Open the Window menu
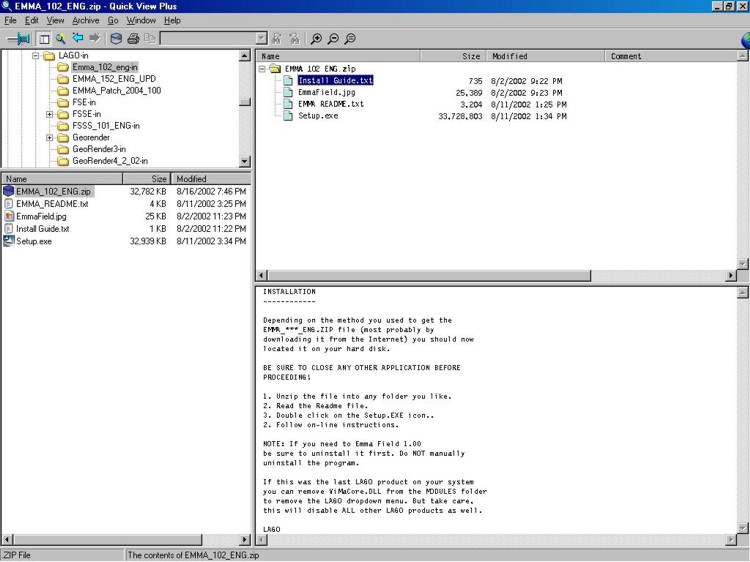Image resolution: width=750 pixels, height=562 pixels. [x=141, y=21]
